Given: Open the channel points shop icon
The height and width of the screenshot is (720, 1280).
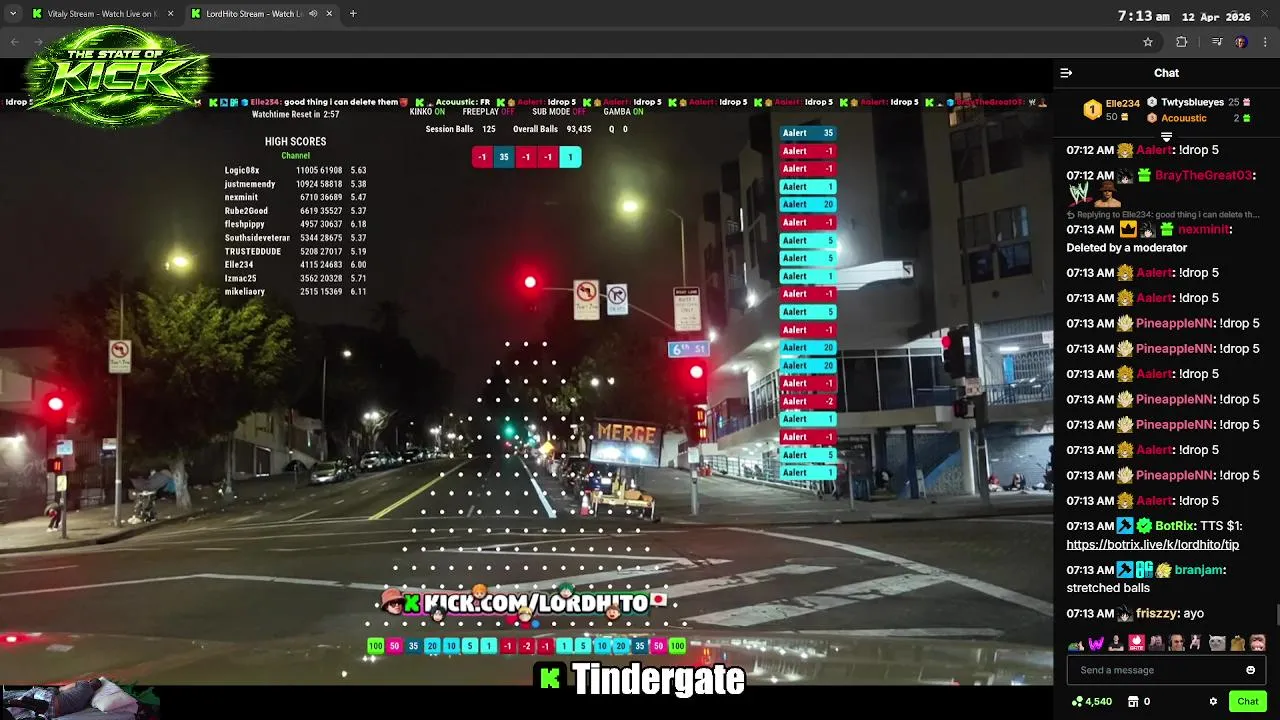Looking at the screenshot, I should 1133,701.
